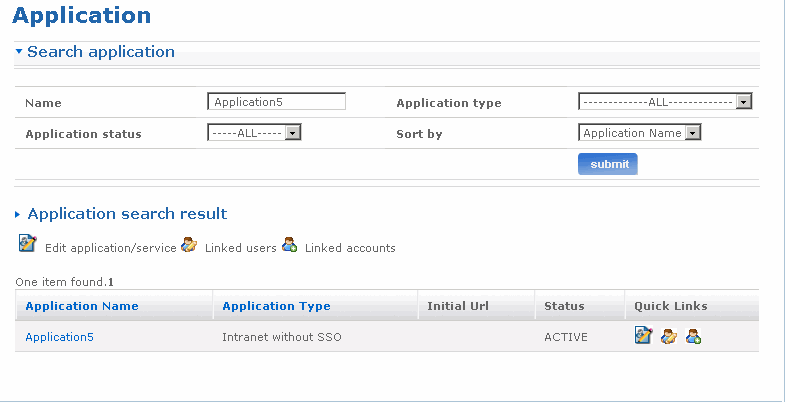Open the Application type dropdown
Screen dimensions: 785x403
(x=665, y=102)
